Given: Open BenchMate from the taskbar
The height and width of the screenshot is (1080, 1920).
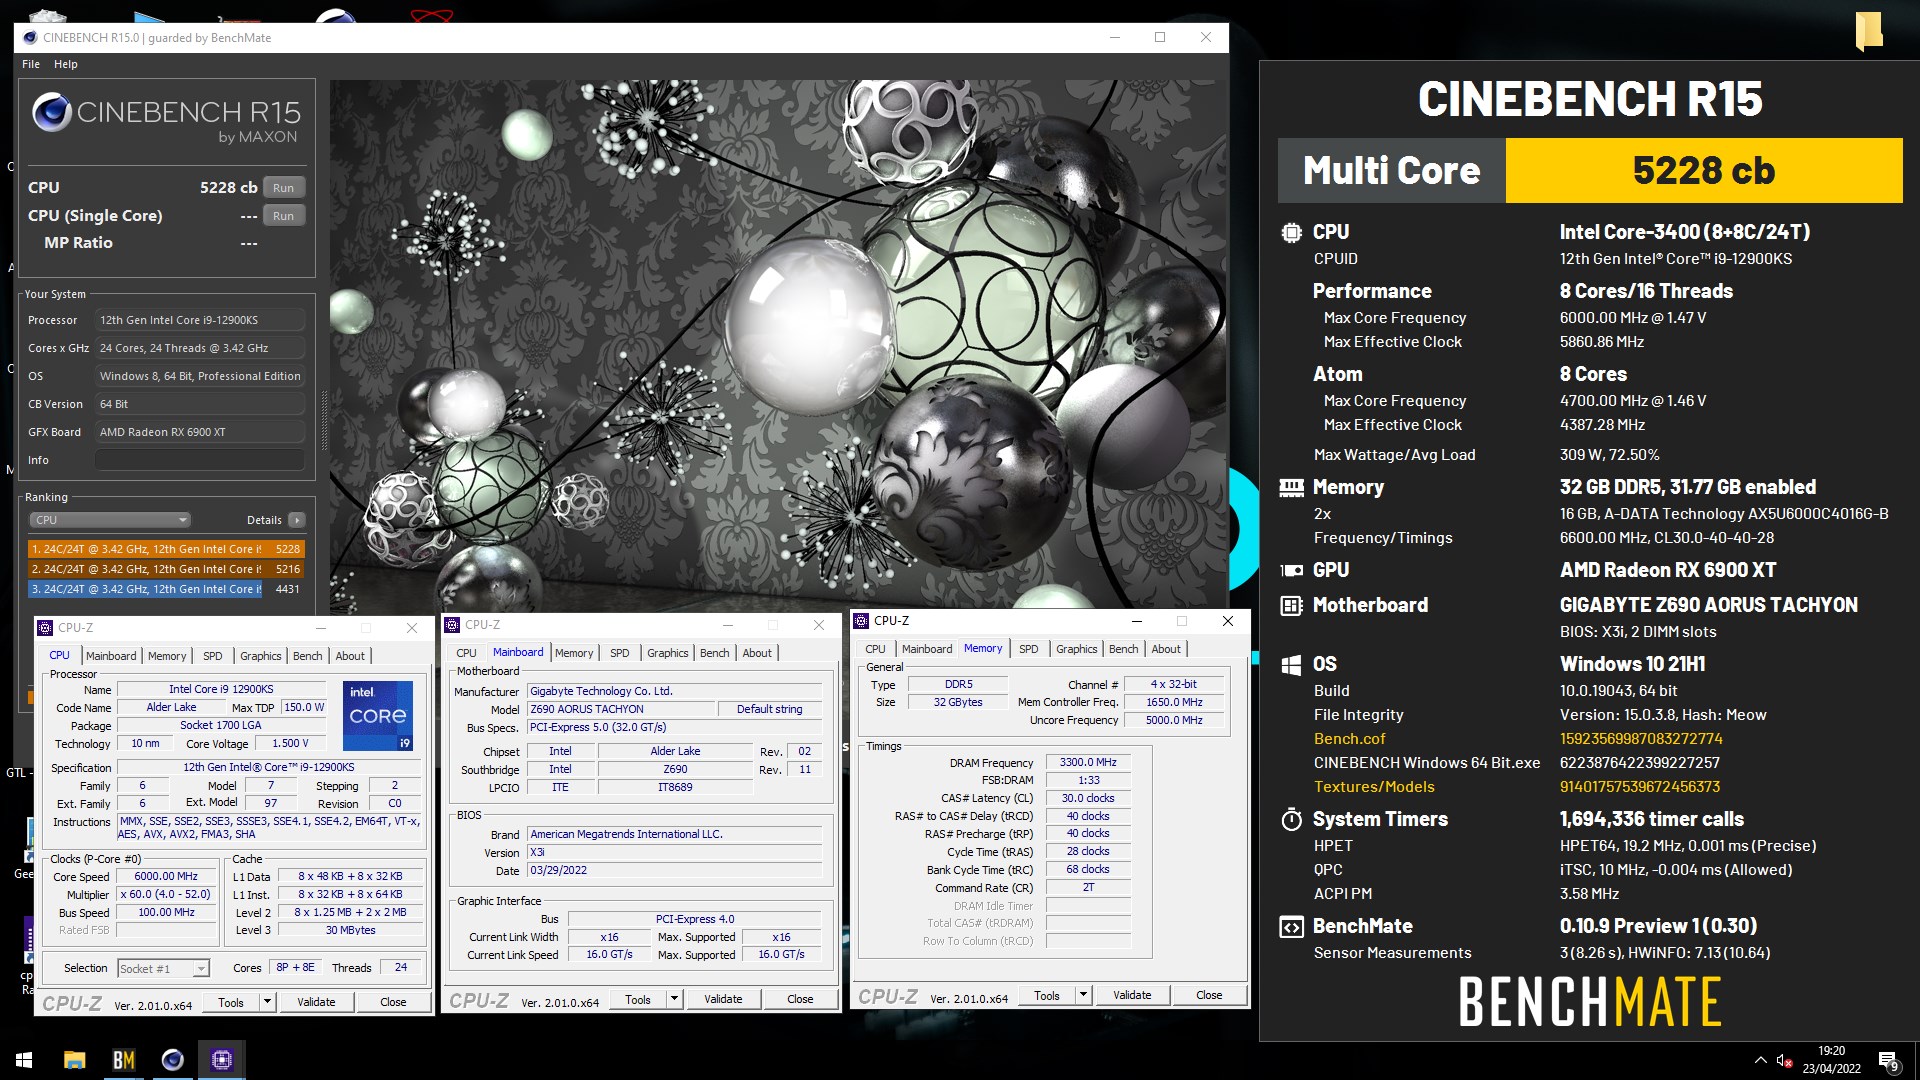Looking at the screenshot, I should coord(124,1060).
